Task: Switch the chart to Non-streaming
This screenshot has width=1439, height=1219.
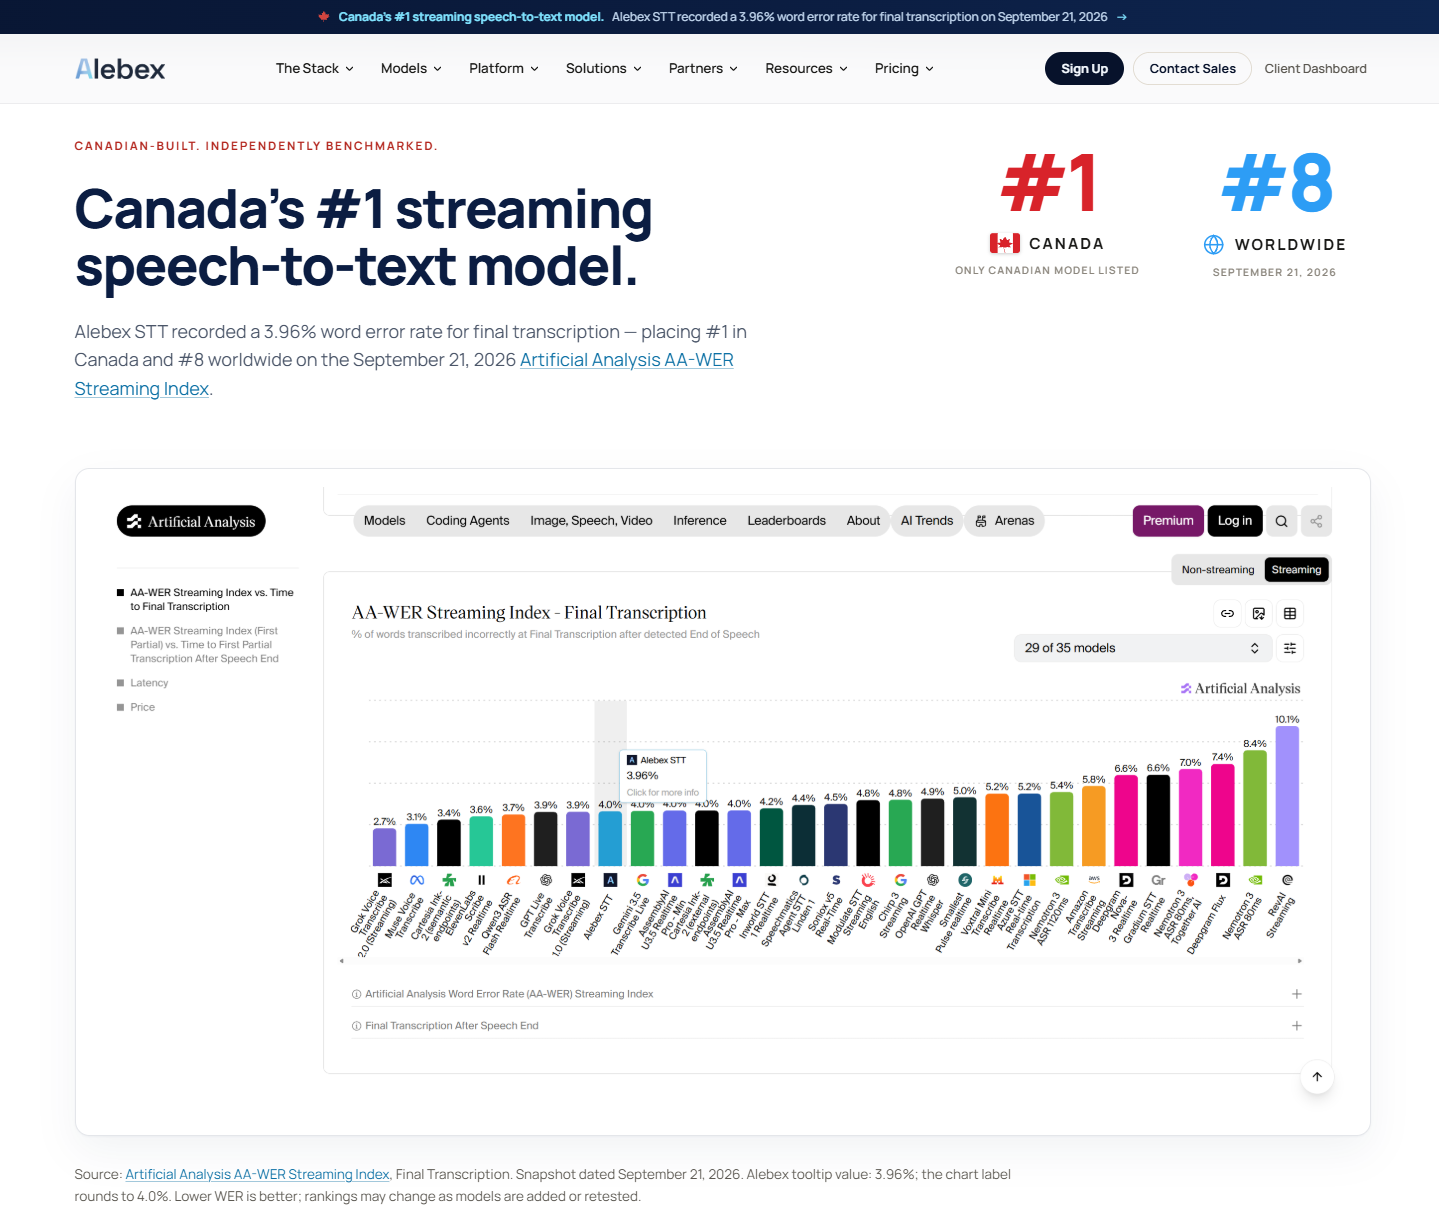Action: [1218, 570]
